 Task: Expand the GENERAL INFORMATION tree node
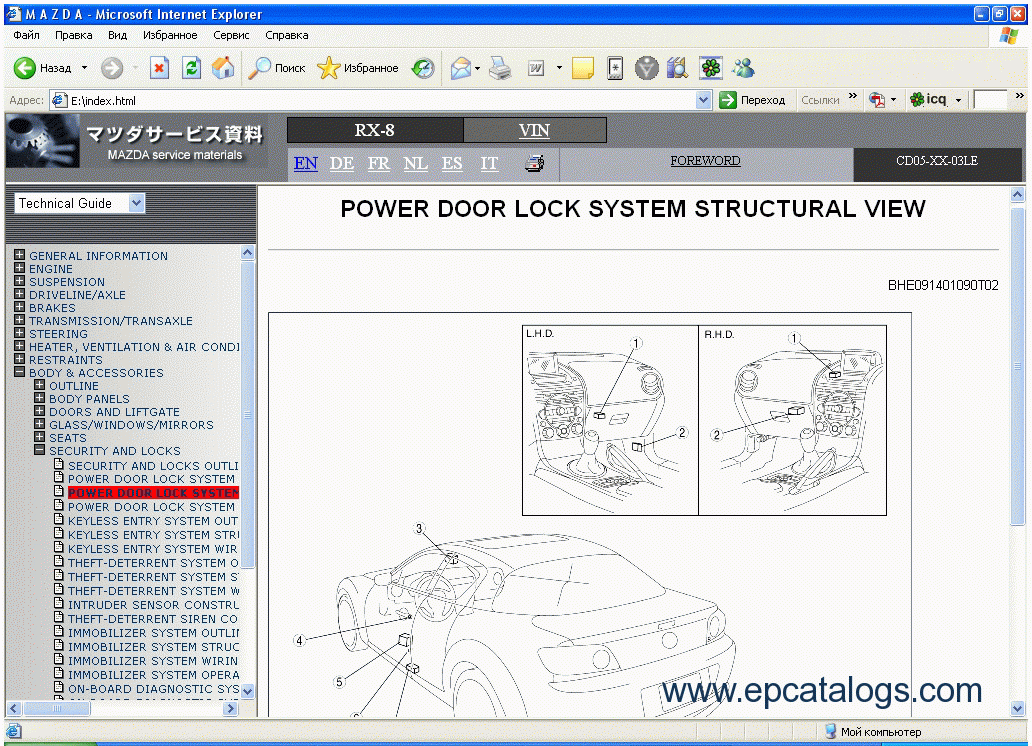coord(20,255)
